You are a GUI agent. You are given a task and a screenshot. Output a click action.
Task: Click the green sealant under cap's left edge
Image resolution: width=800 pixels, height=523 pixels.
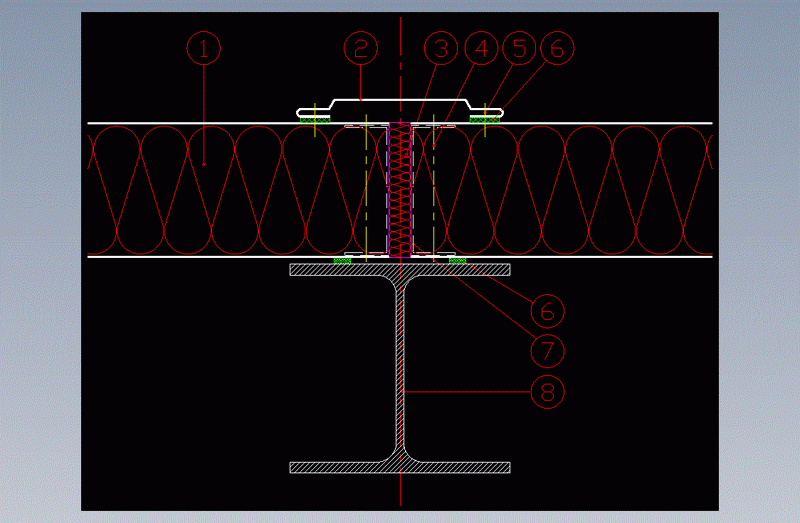[x=314, y=118]
